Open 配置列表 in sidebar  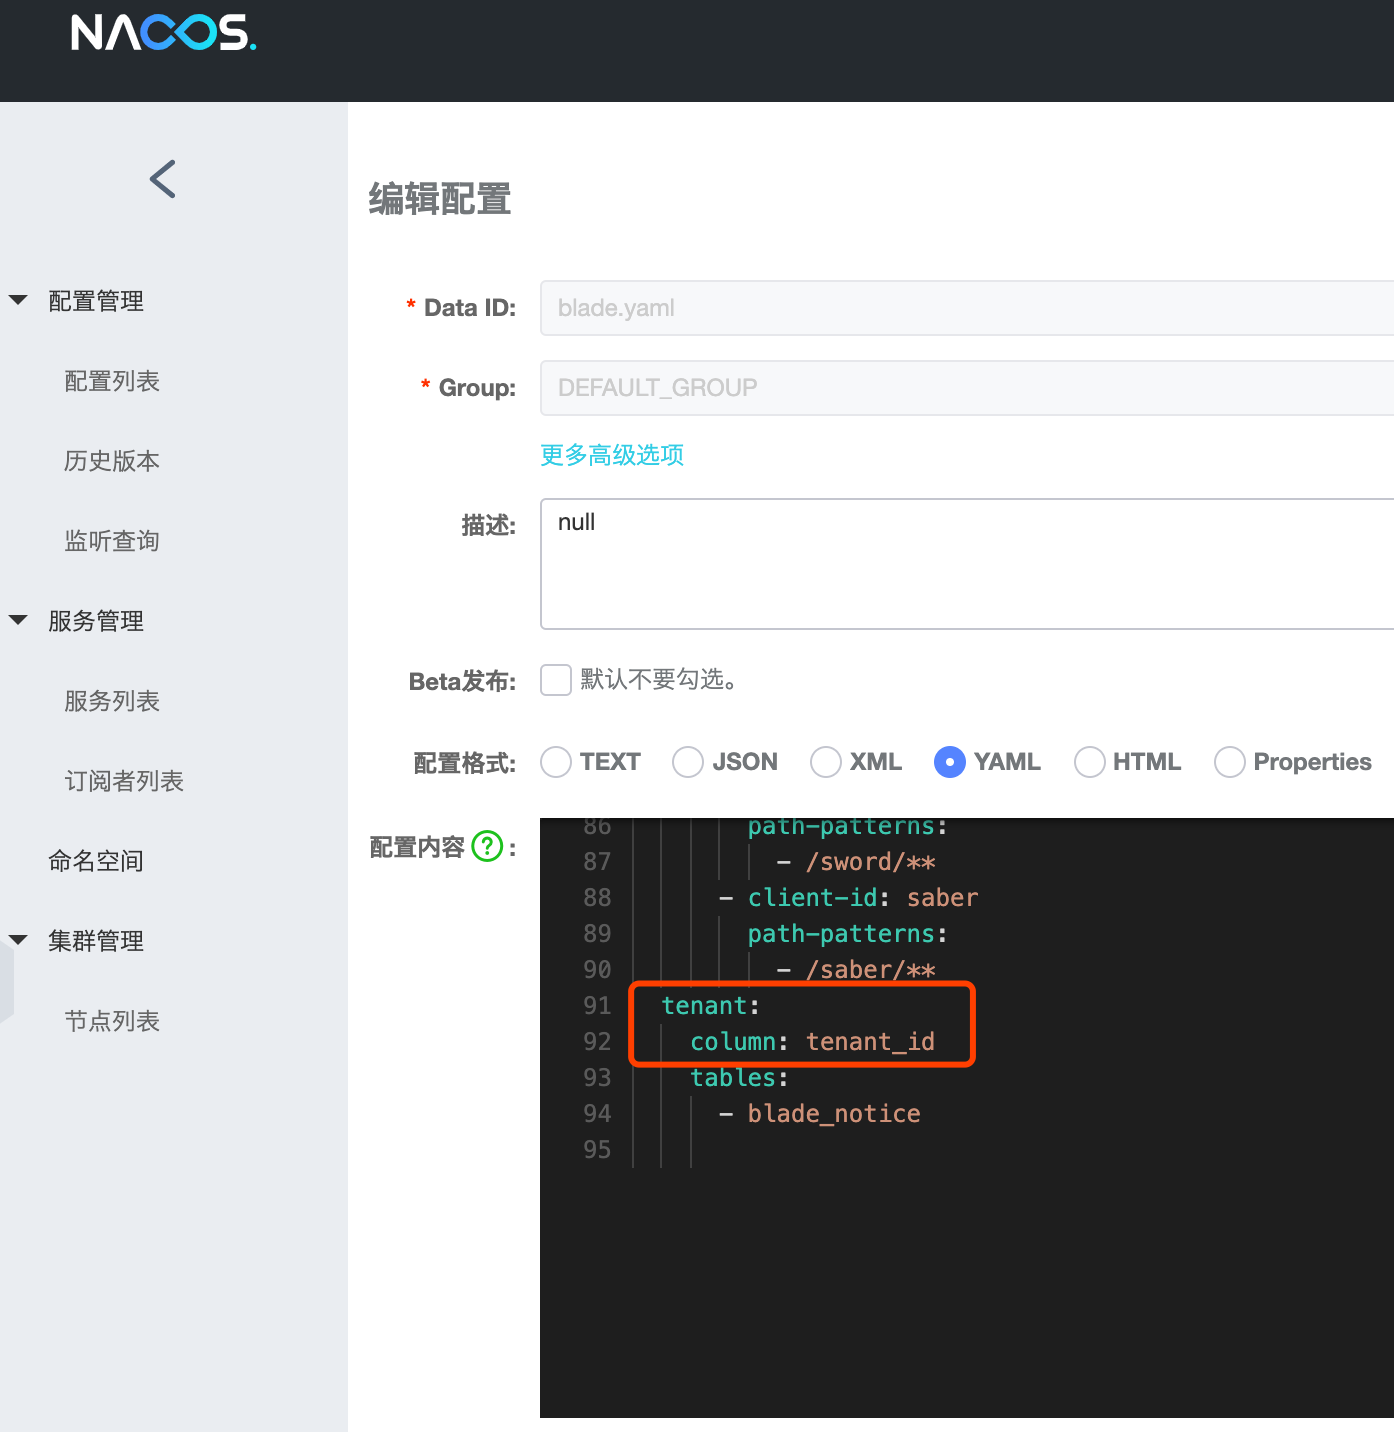pos(112,381)
